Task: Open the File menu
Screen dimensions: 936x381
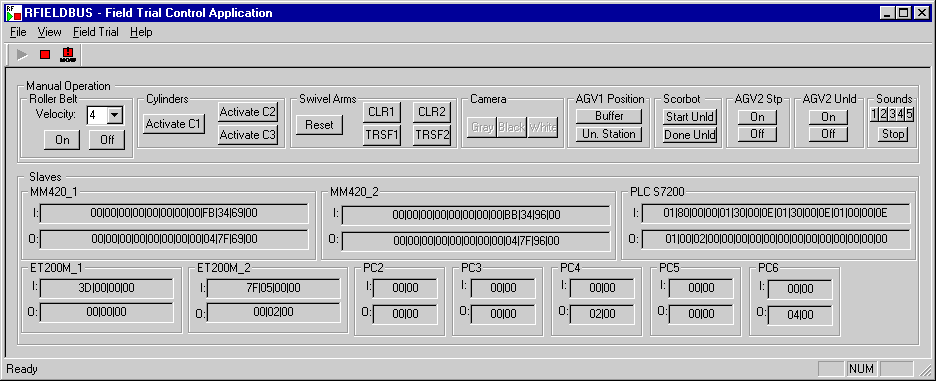Action: click(x=18, y=32)
